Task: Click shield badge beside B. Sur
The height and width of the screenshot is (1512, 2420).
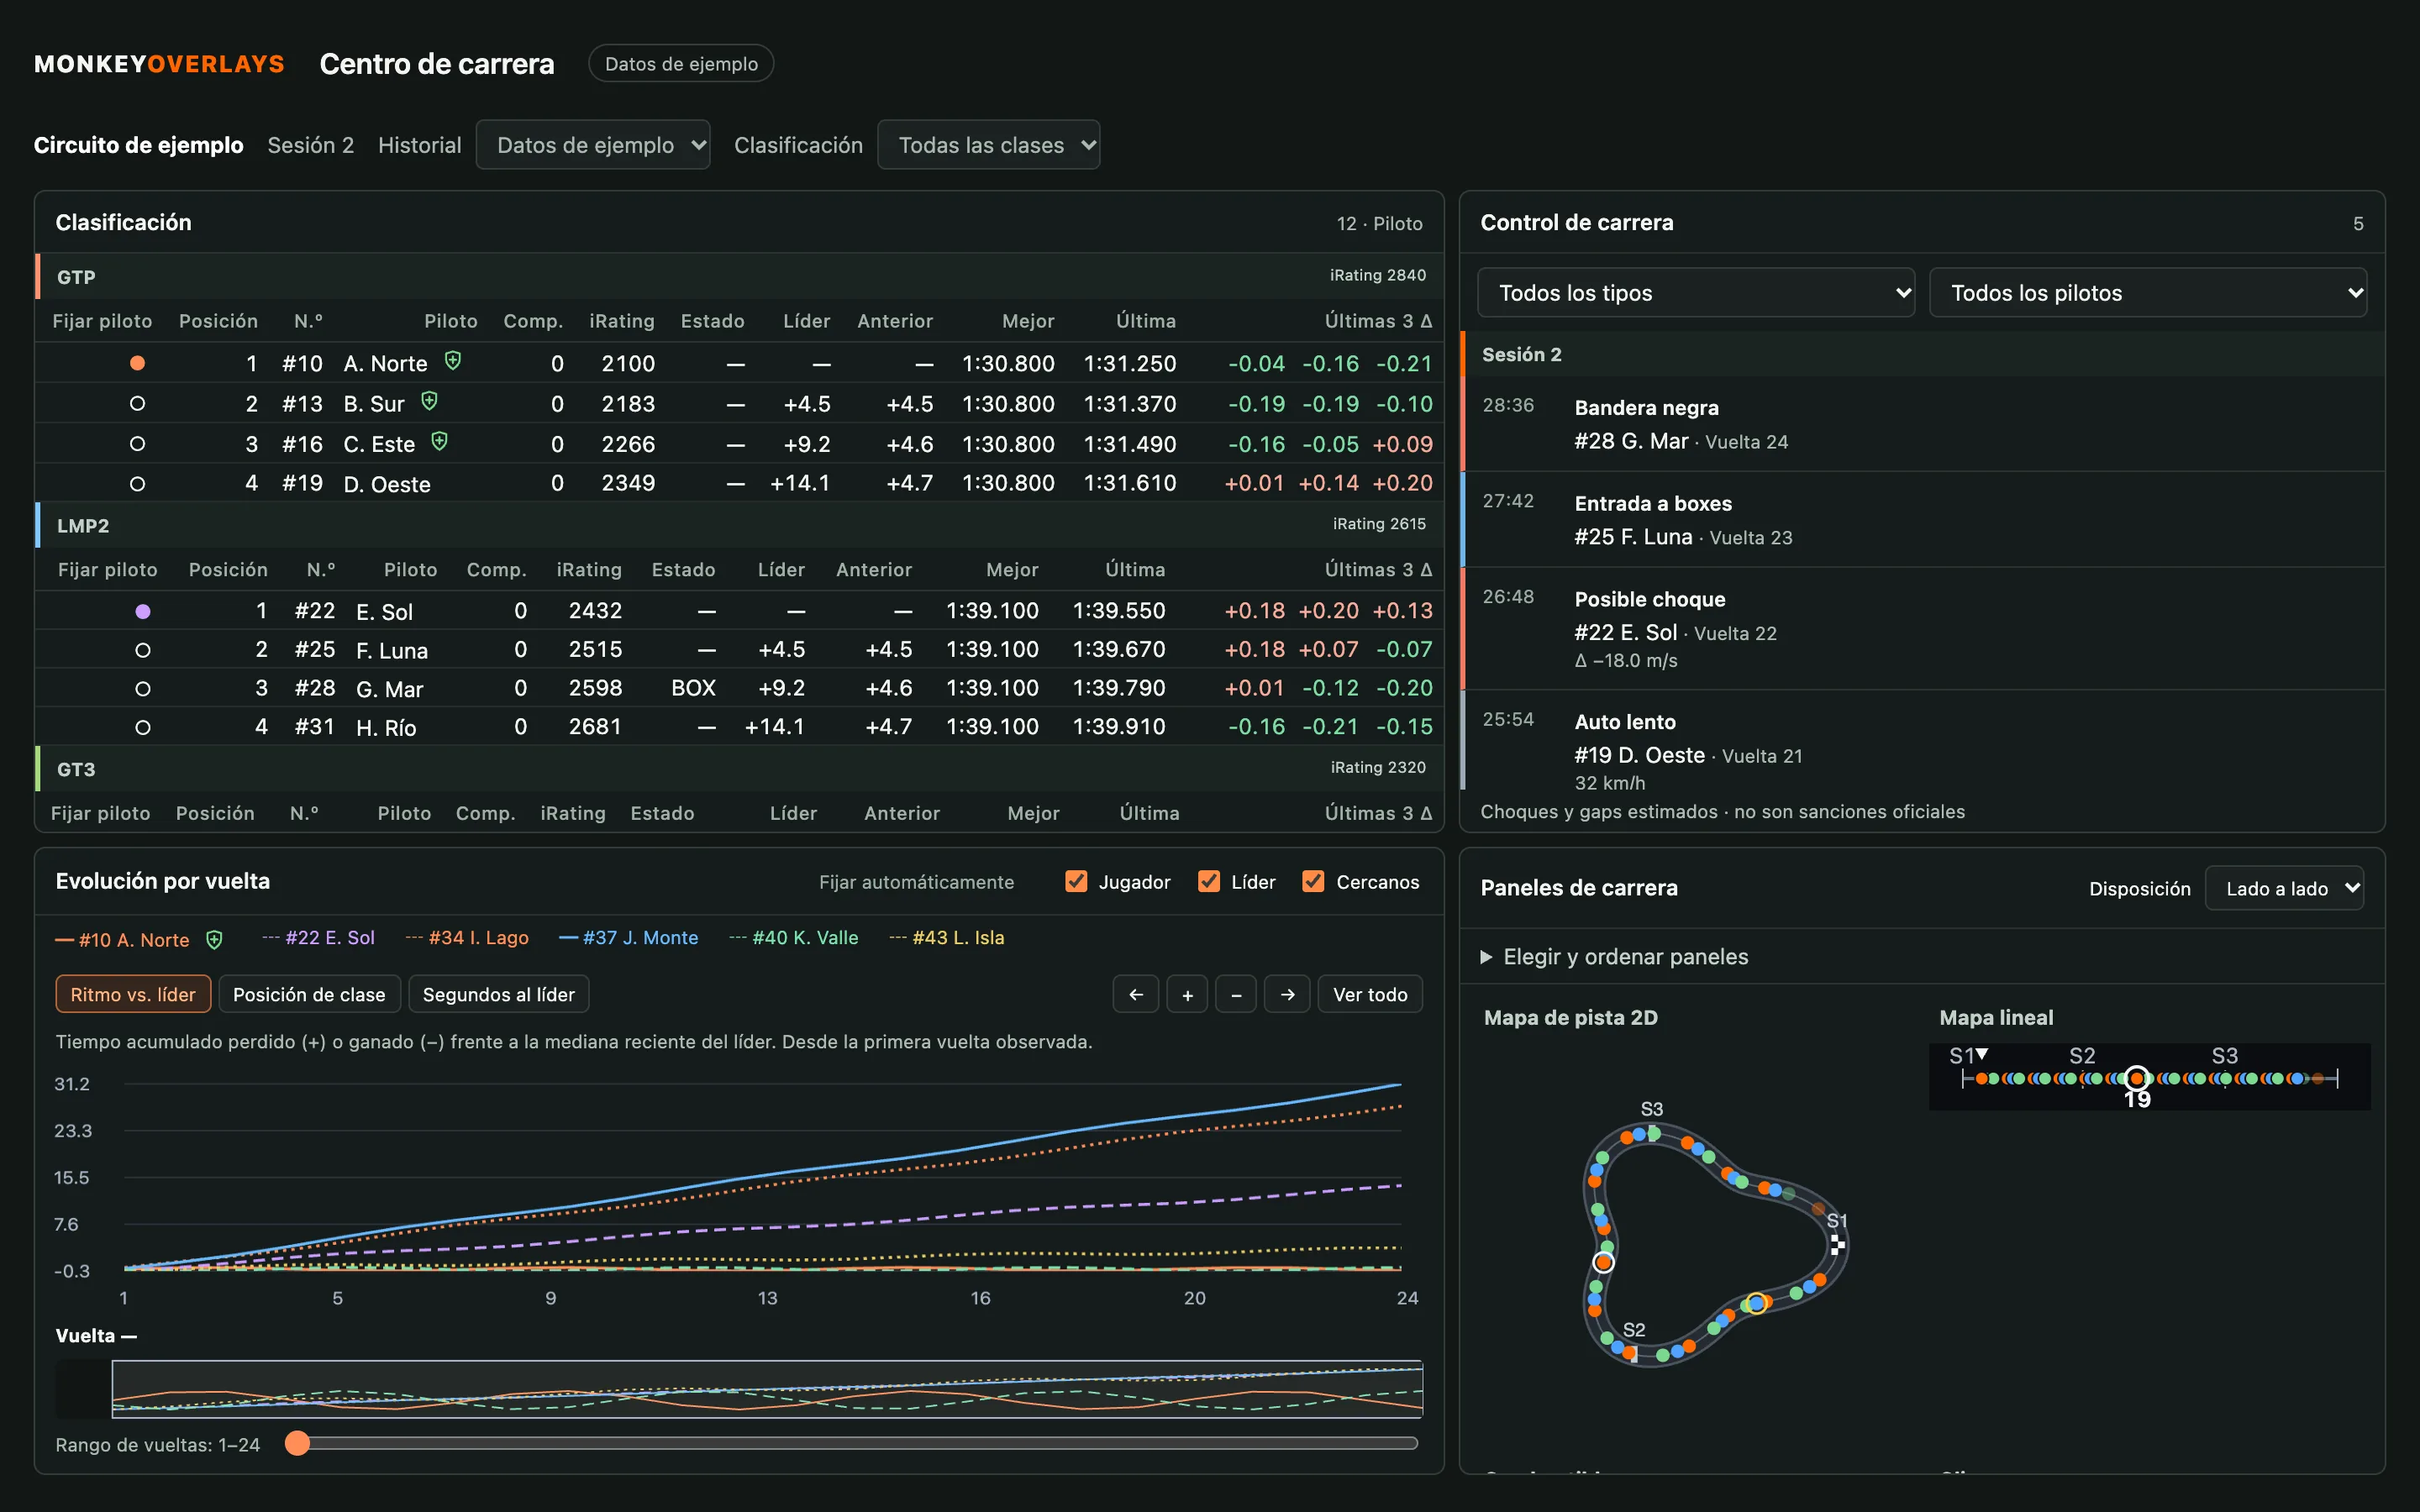Action: pyautogui.click(x=429, y=401)
